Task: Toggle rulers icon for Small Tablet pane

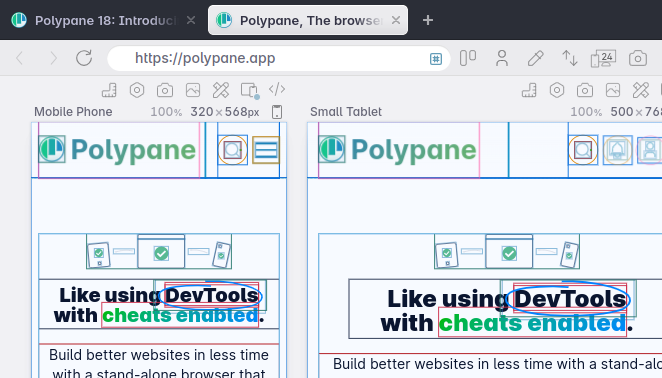Action: coord(529,90)
